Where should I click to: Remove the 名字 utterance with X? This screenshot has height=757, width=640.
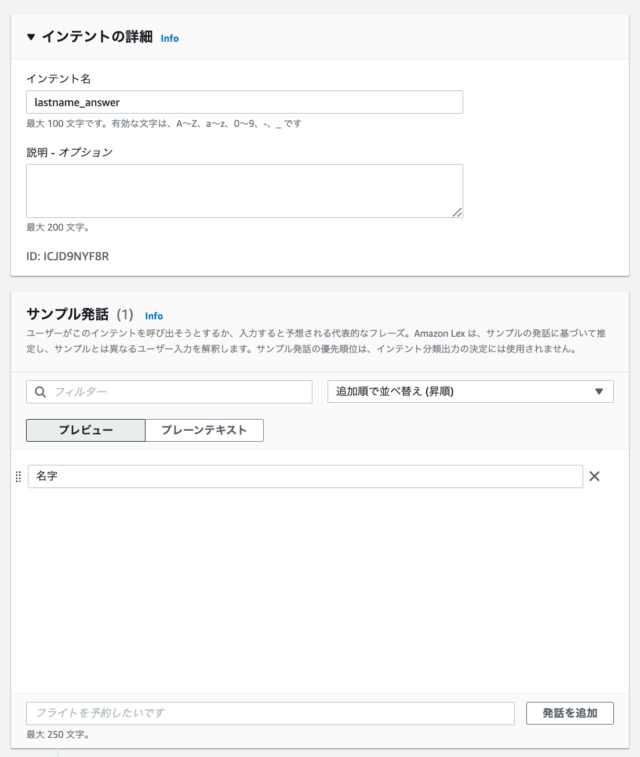click(x=594, y=477)
